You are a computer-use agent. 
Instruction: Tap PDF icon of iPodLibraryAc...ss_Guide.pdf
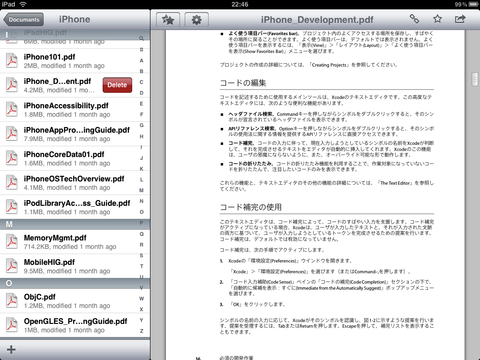coord(12,207)
